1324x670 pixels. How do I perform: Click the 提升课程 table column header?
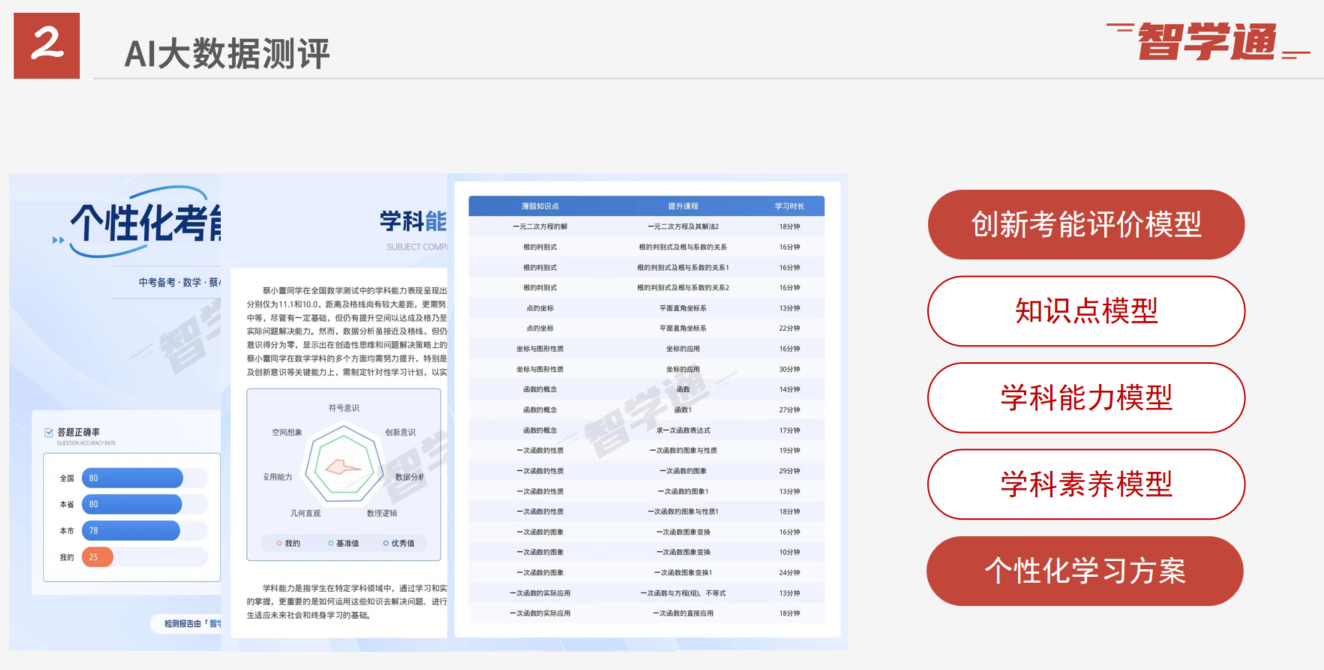pos(683,206)
